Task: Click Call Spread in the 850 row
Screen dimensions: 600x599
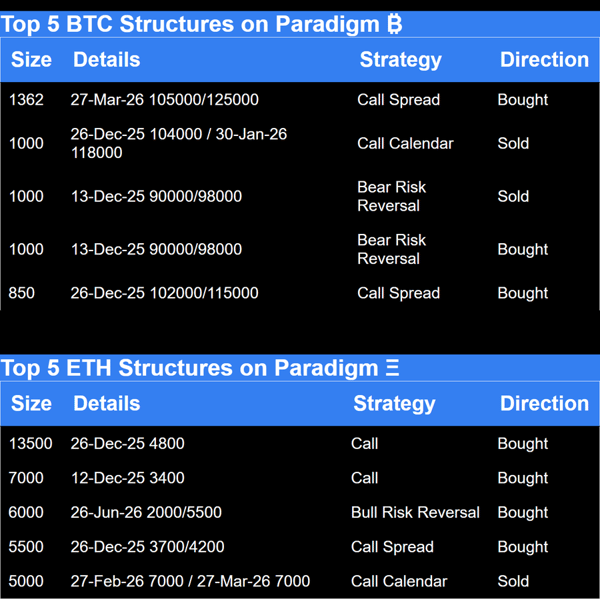Action: (399, 294)
